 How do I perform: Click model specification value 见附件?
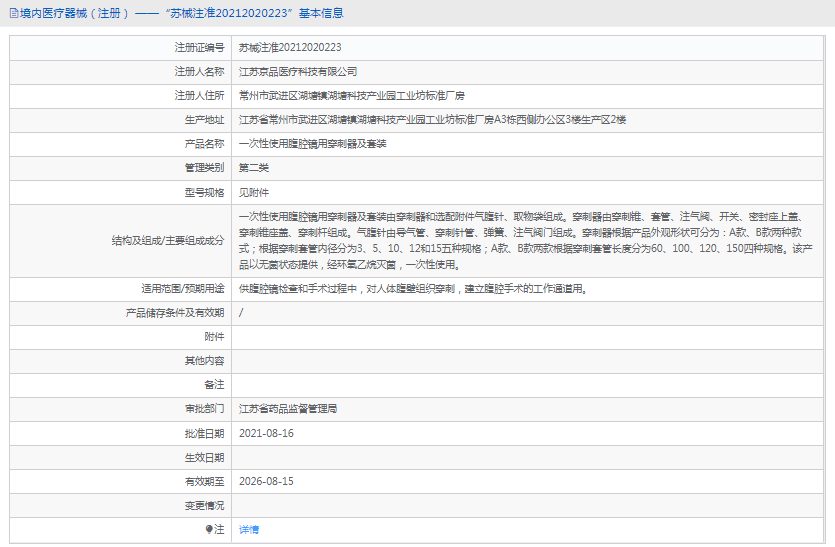253,192
